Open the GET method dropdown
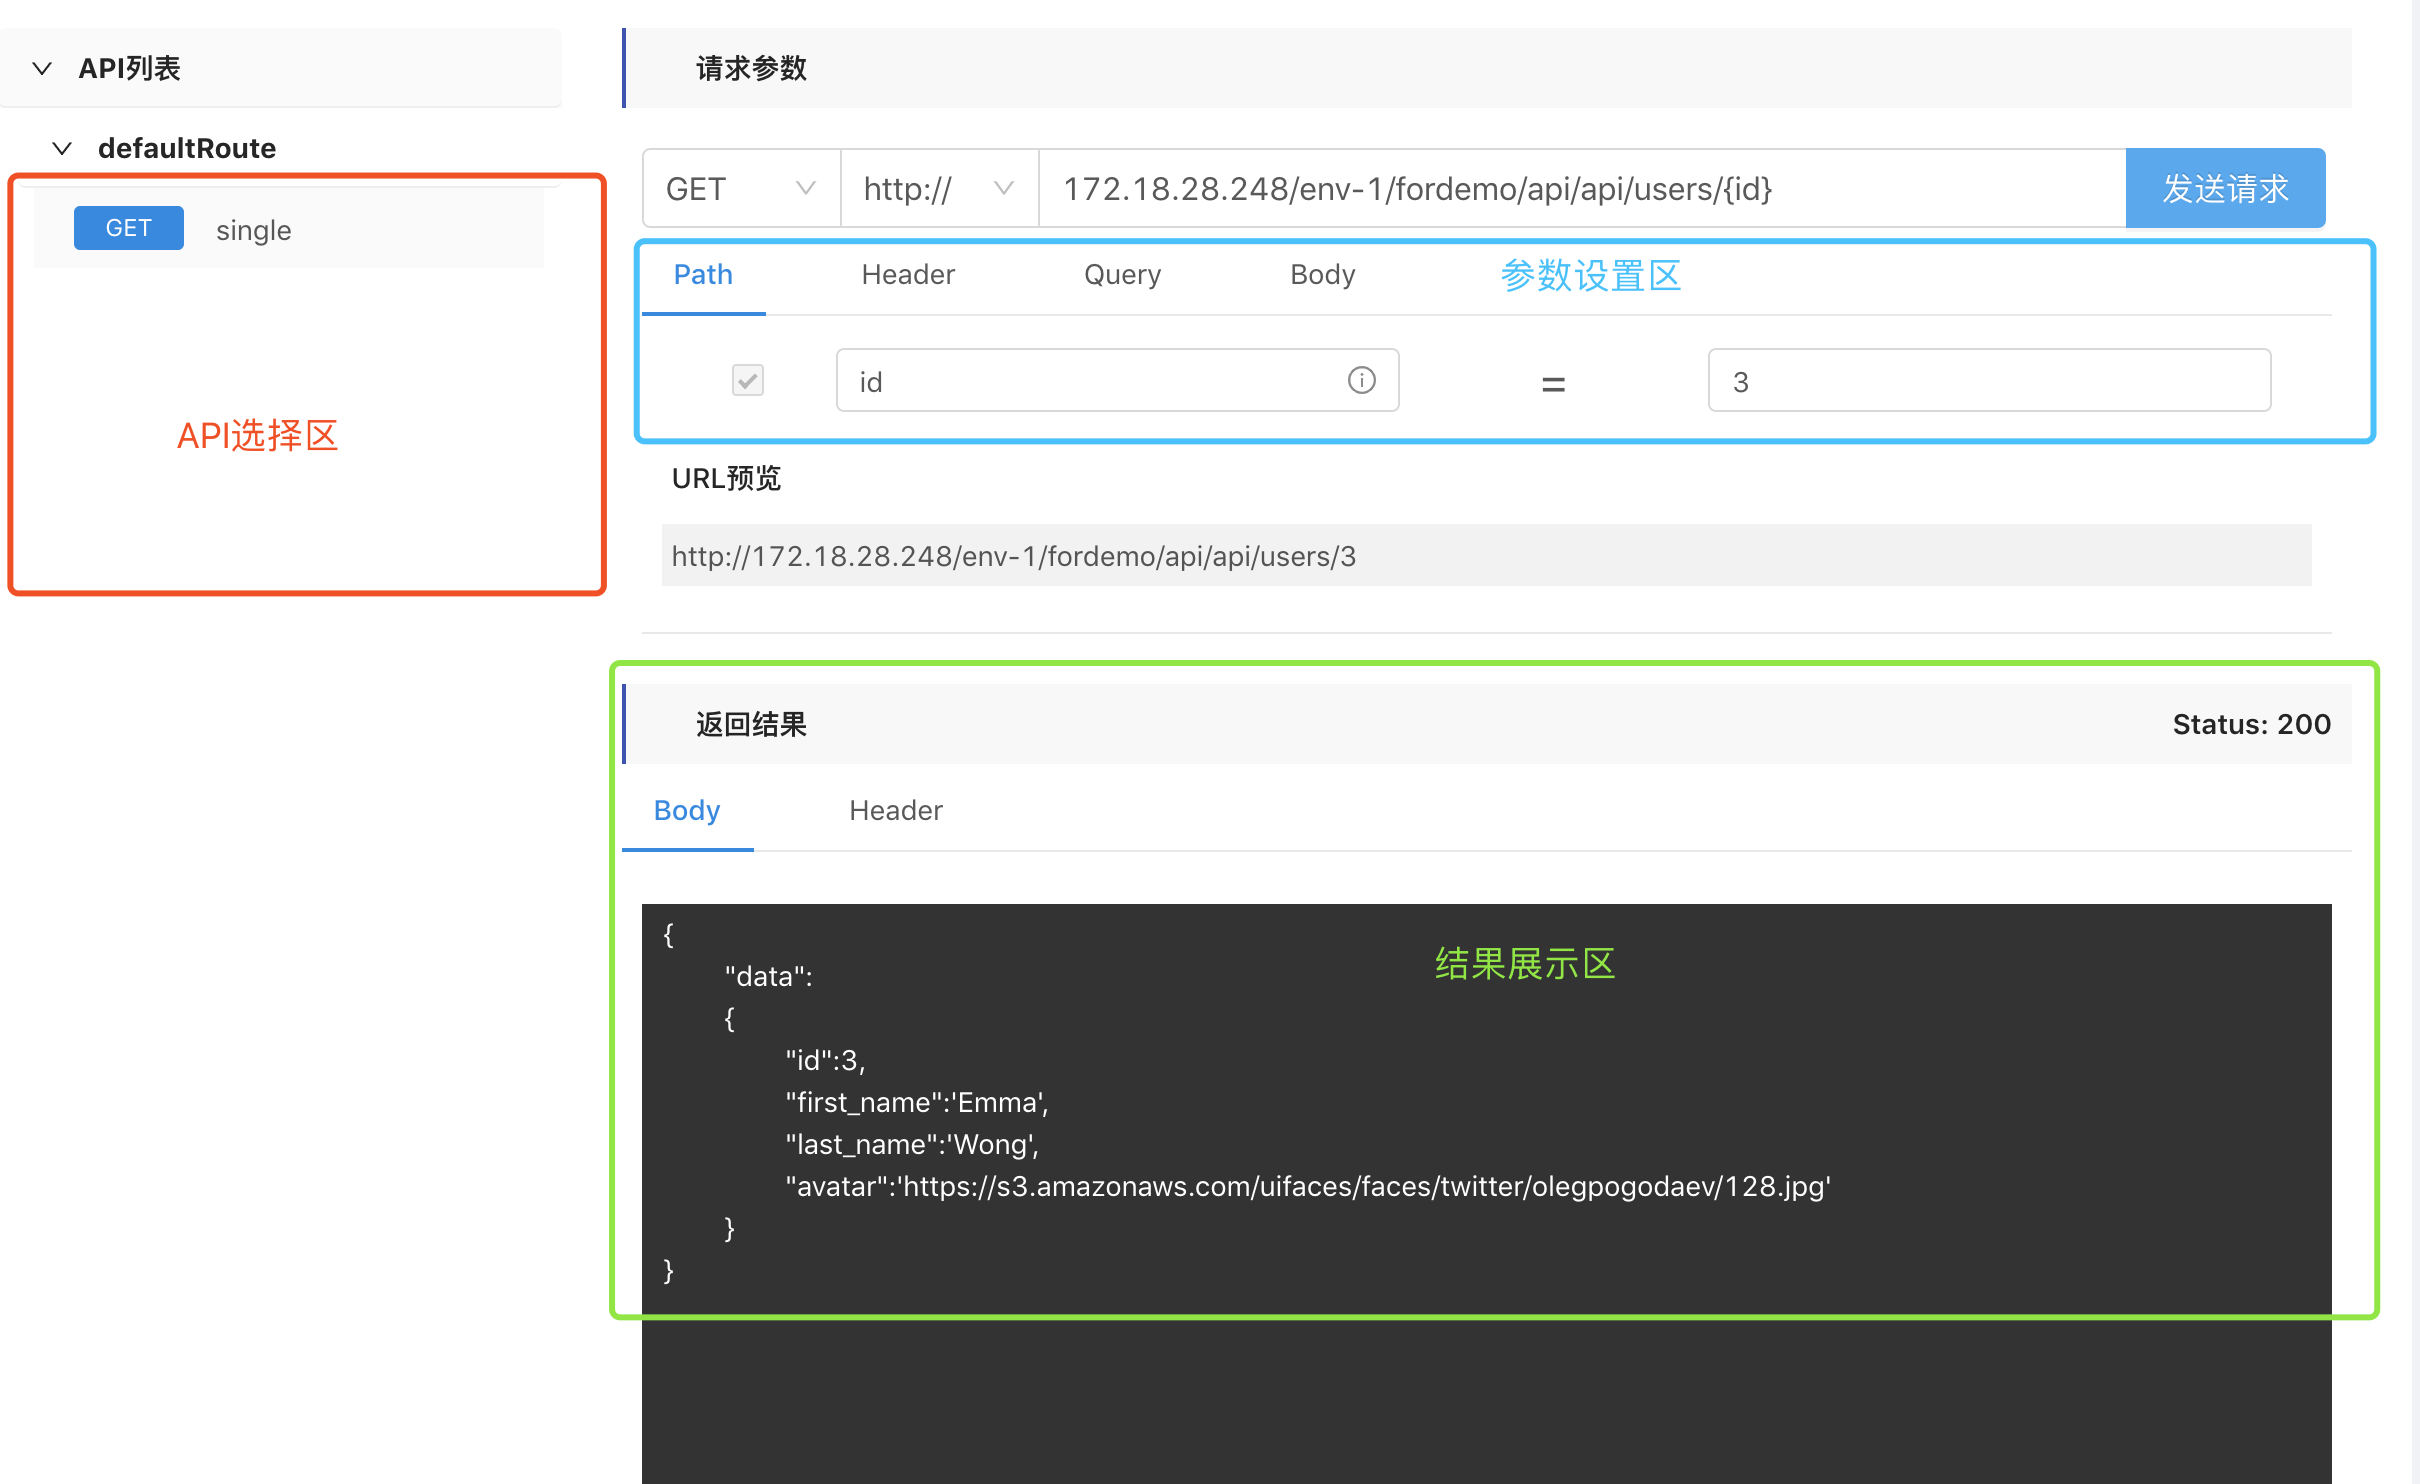This screenshot has height=1484, width=2420. coord(740,188)
